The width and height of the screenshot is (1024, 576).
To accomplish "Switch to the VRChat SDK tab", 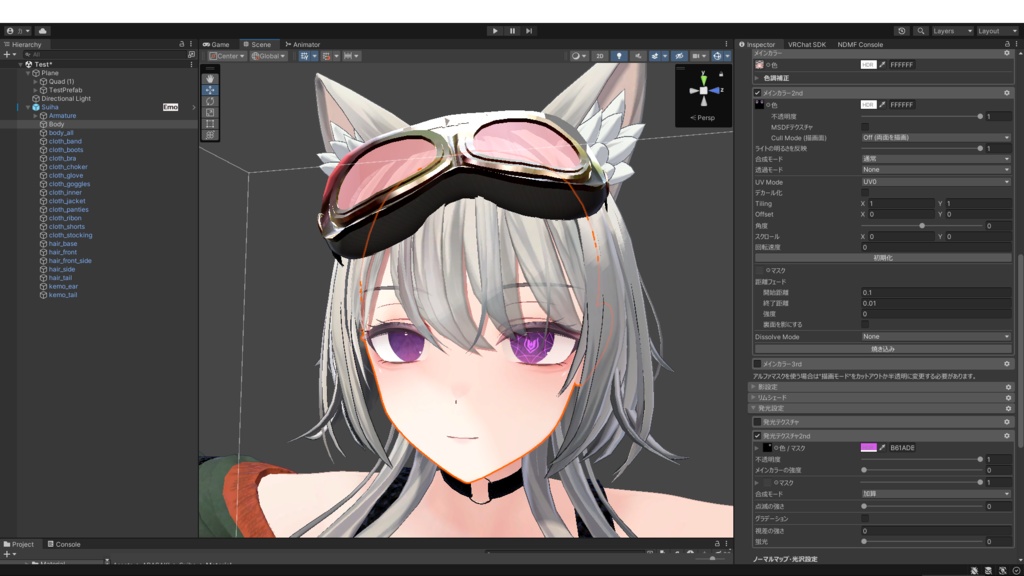I will pyautogui.click(x=807, y=44).
